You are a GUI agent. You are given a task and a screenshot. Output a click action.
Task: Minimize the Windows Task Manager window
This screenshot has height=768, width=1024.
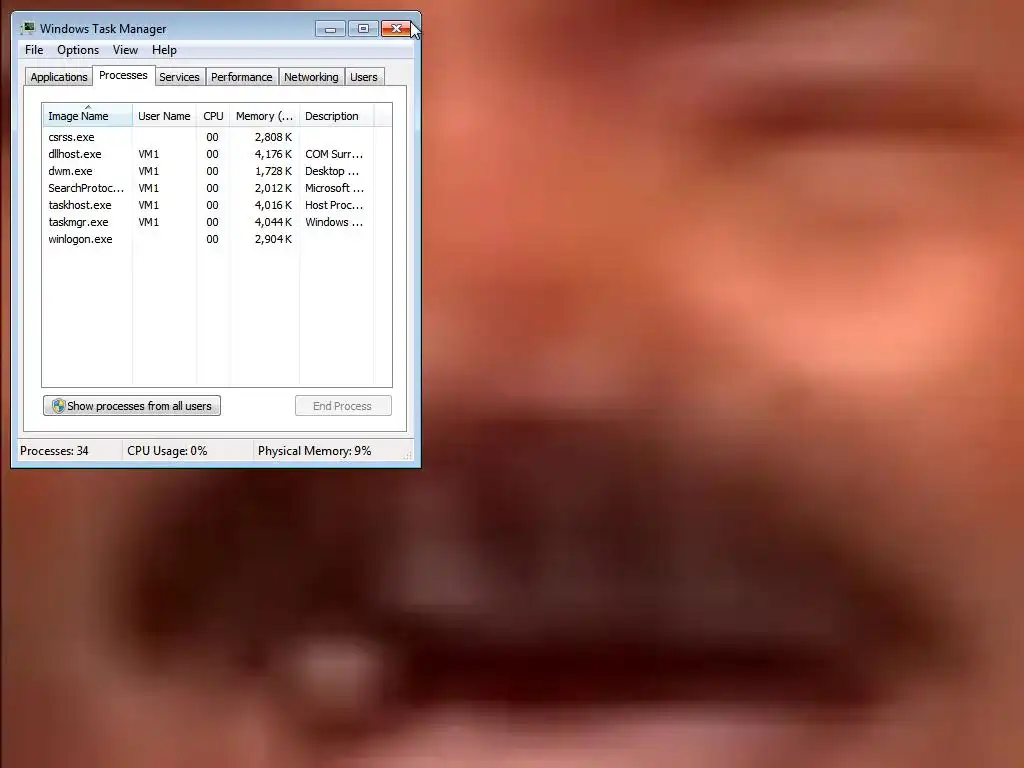click(x=330, y=29)
